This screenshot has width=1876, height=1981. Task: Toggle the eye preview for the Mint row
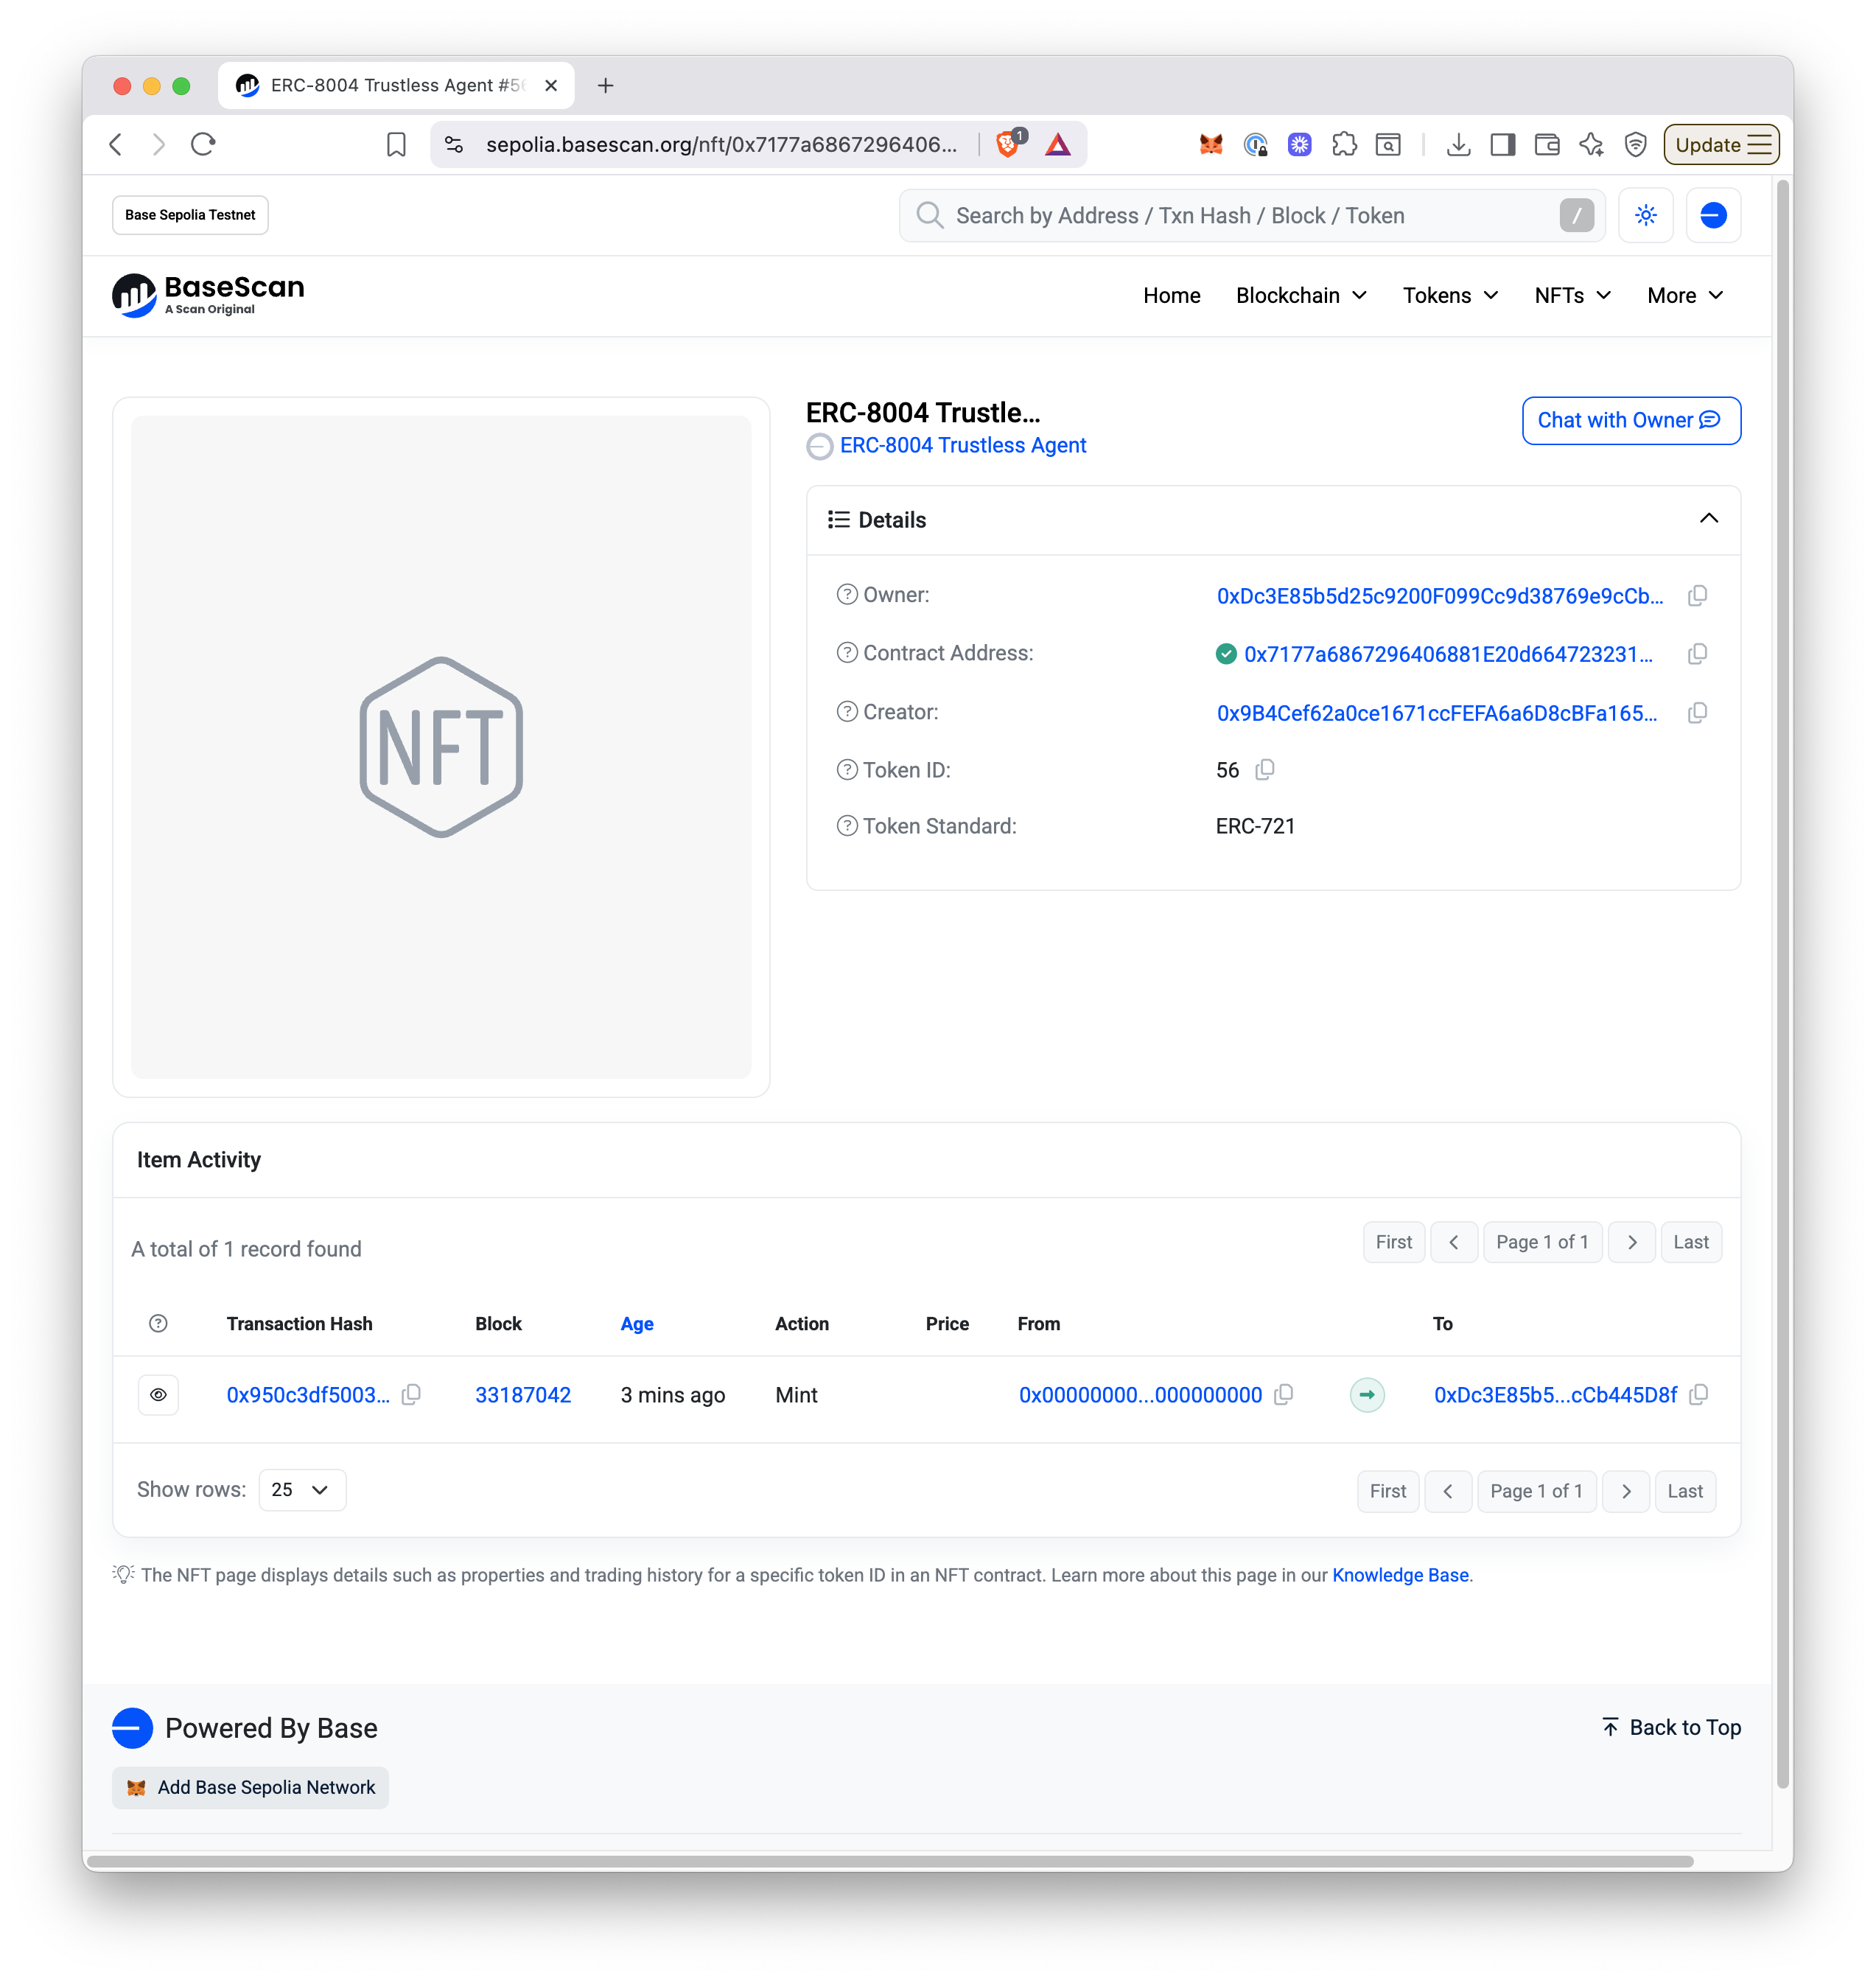pos(158,1395)
